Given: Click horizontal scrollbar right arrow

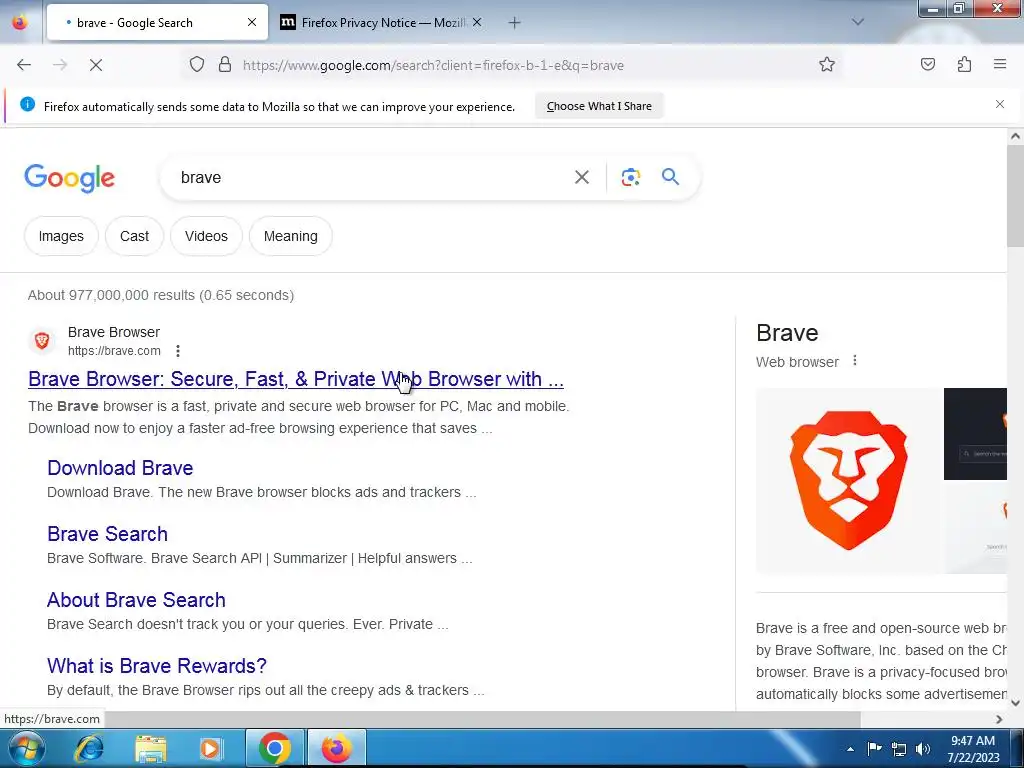Looking at the screenshot, I should tap(999, 719).
